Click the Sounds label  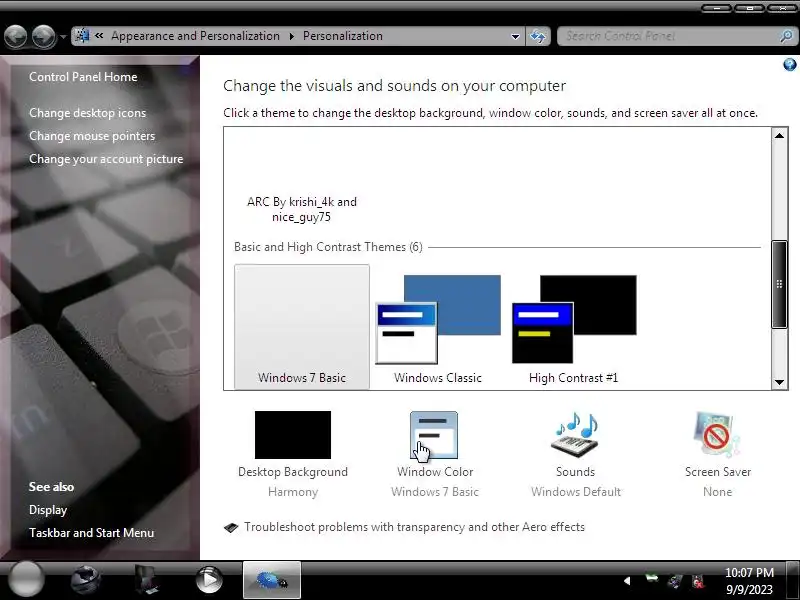pos(576,472)
